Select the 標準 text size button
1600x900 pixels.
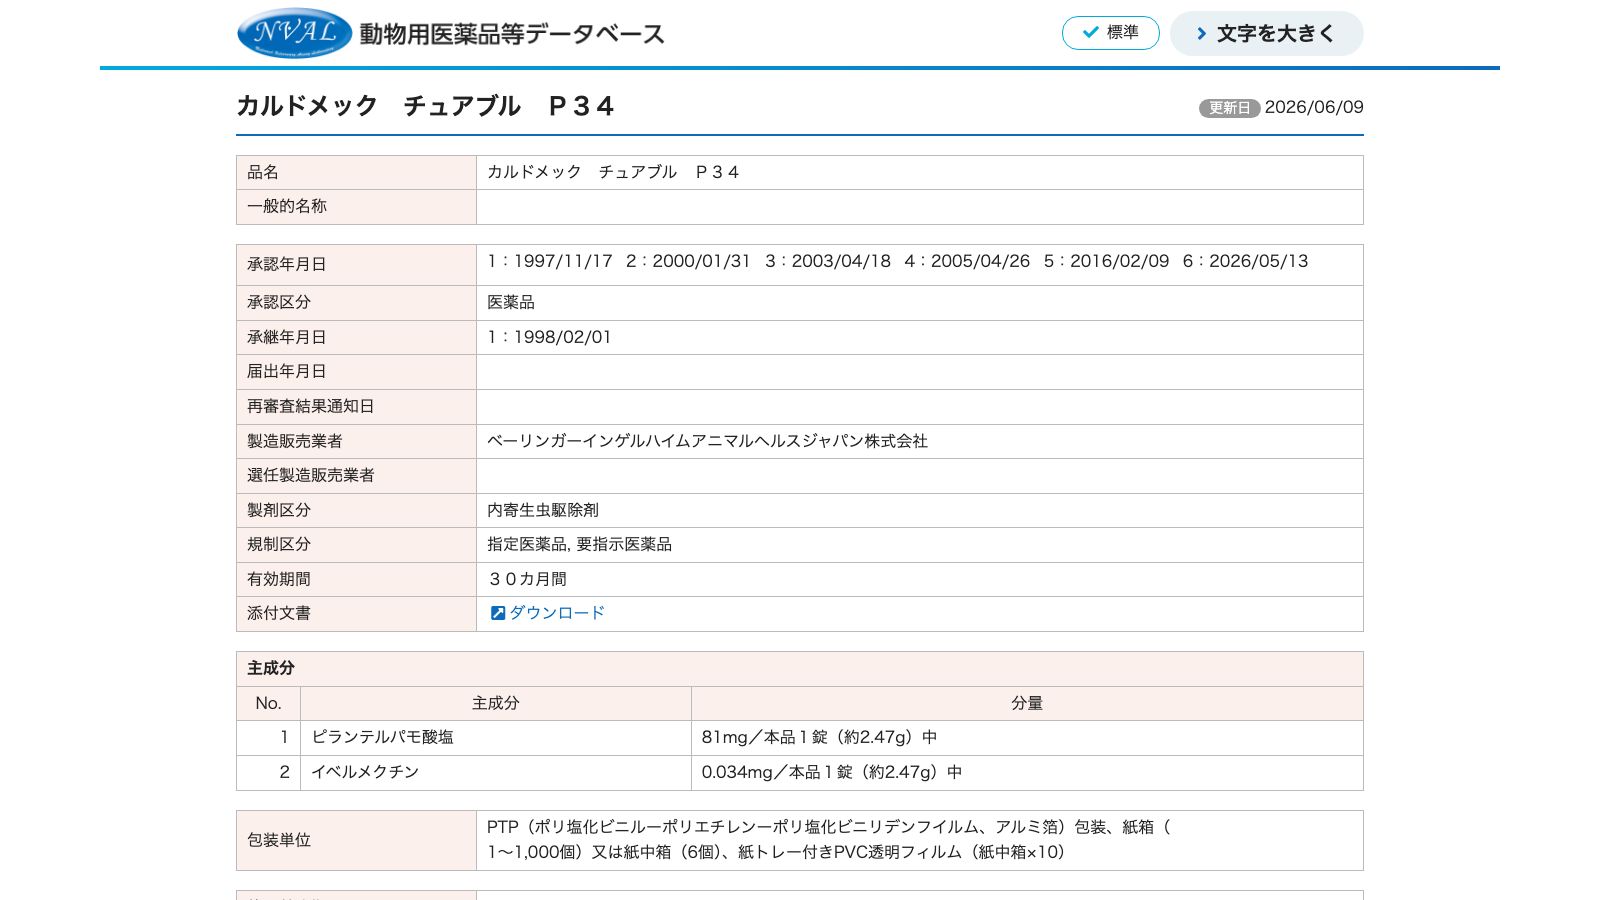tap(1110, 33)
